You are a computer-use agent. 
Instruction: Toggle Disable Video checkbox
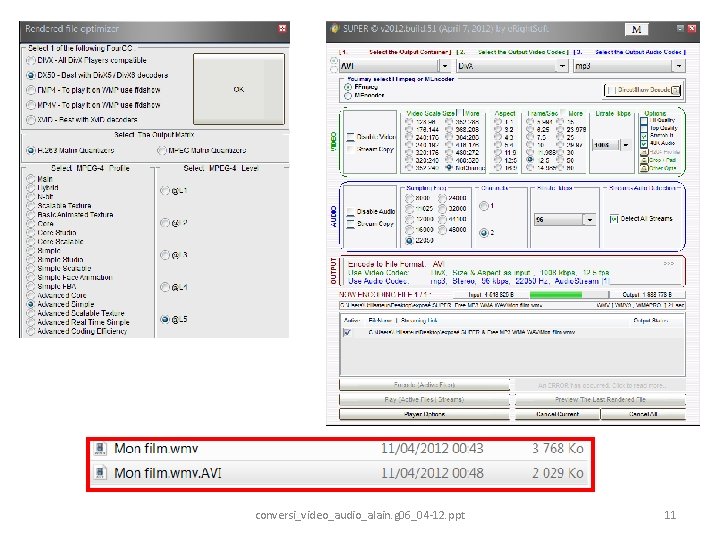[350, 137]
